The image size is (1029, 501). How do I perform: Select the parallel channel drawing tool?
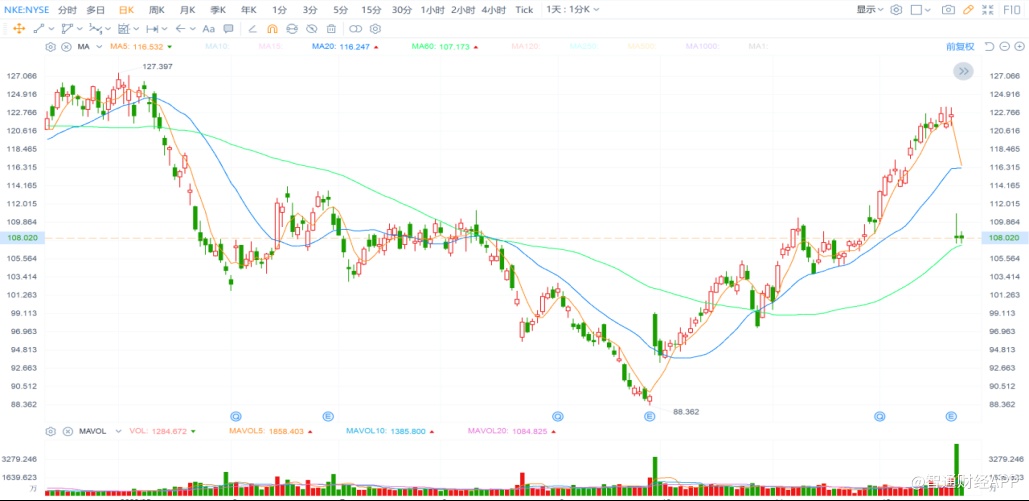click(67, 29)
